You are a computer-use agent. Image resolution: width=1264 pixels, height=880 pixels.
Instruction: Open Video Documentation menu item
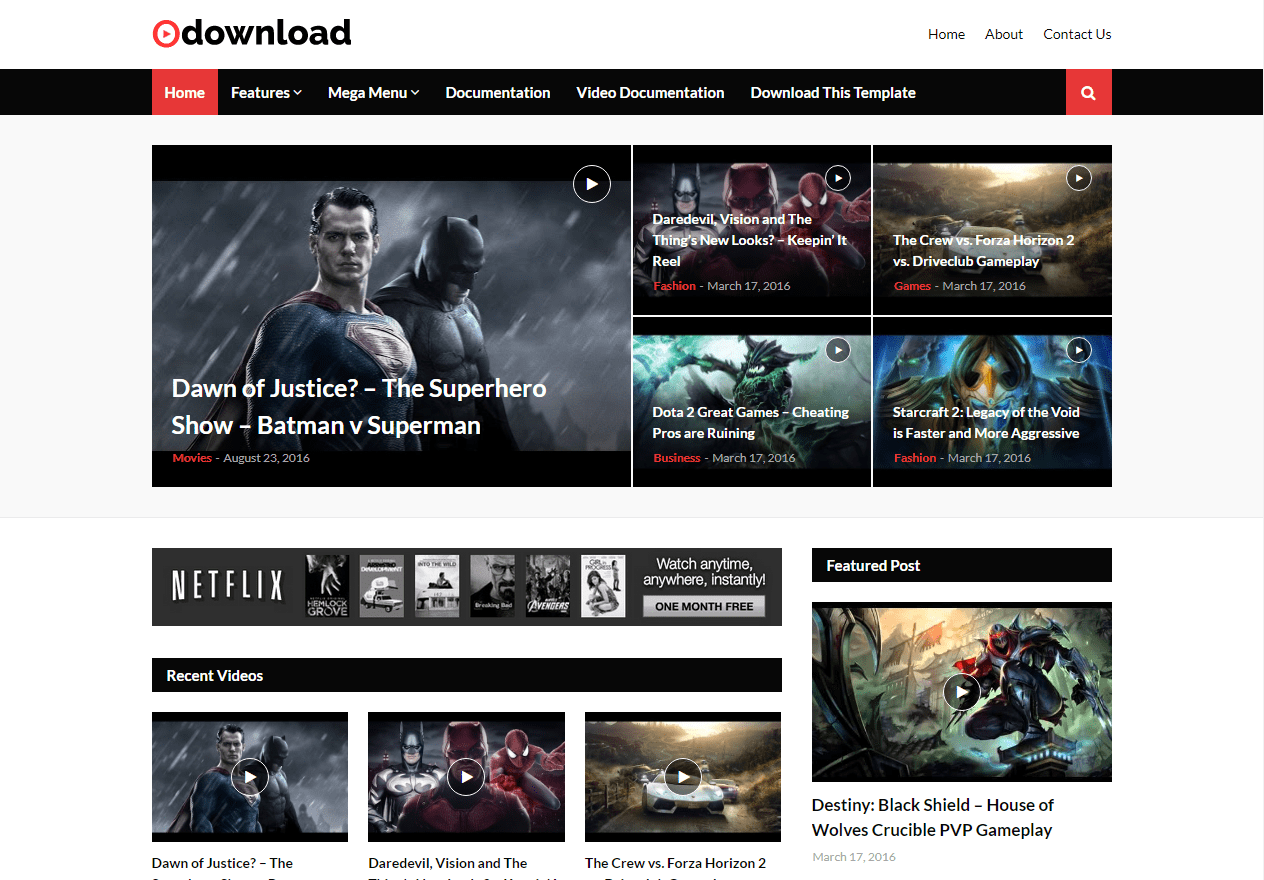point(650,93)
